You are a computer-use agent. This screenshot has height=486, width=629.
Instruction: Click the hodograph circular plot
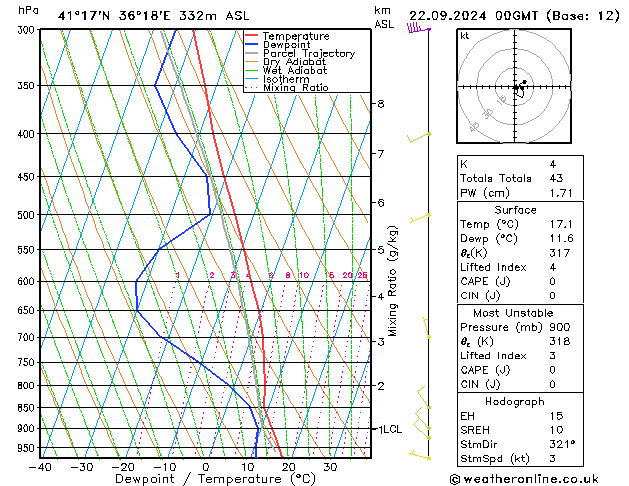514,86
